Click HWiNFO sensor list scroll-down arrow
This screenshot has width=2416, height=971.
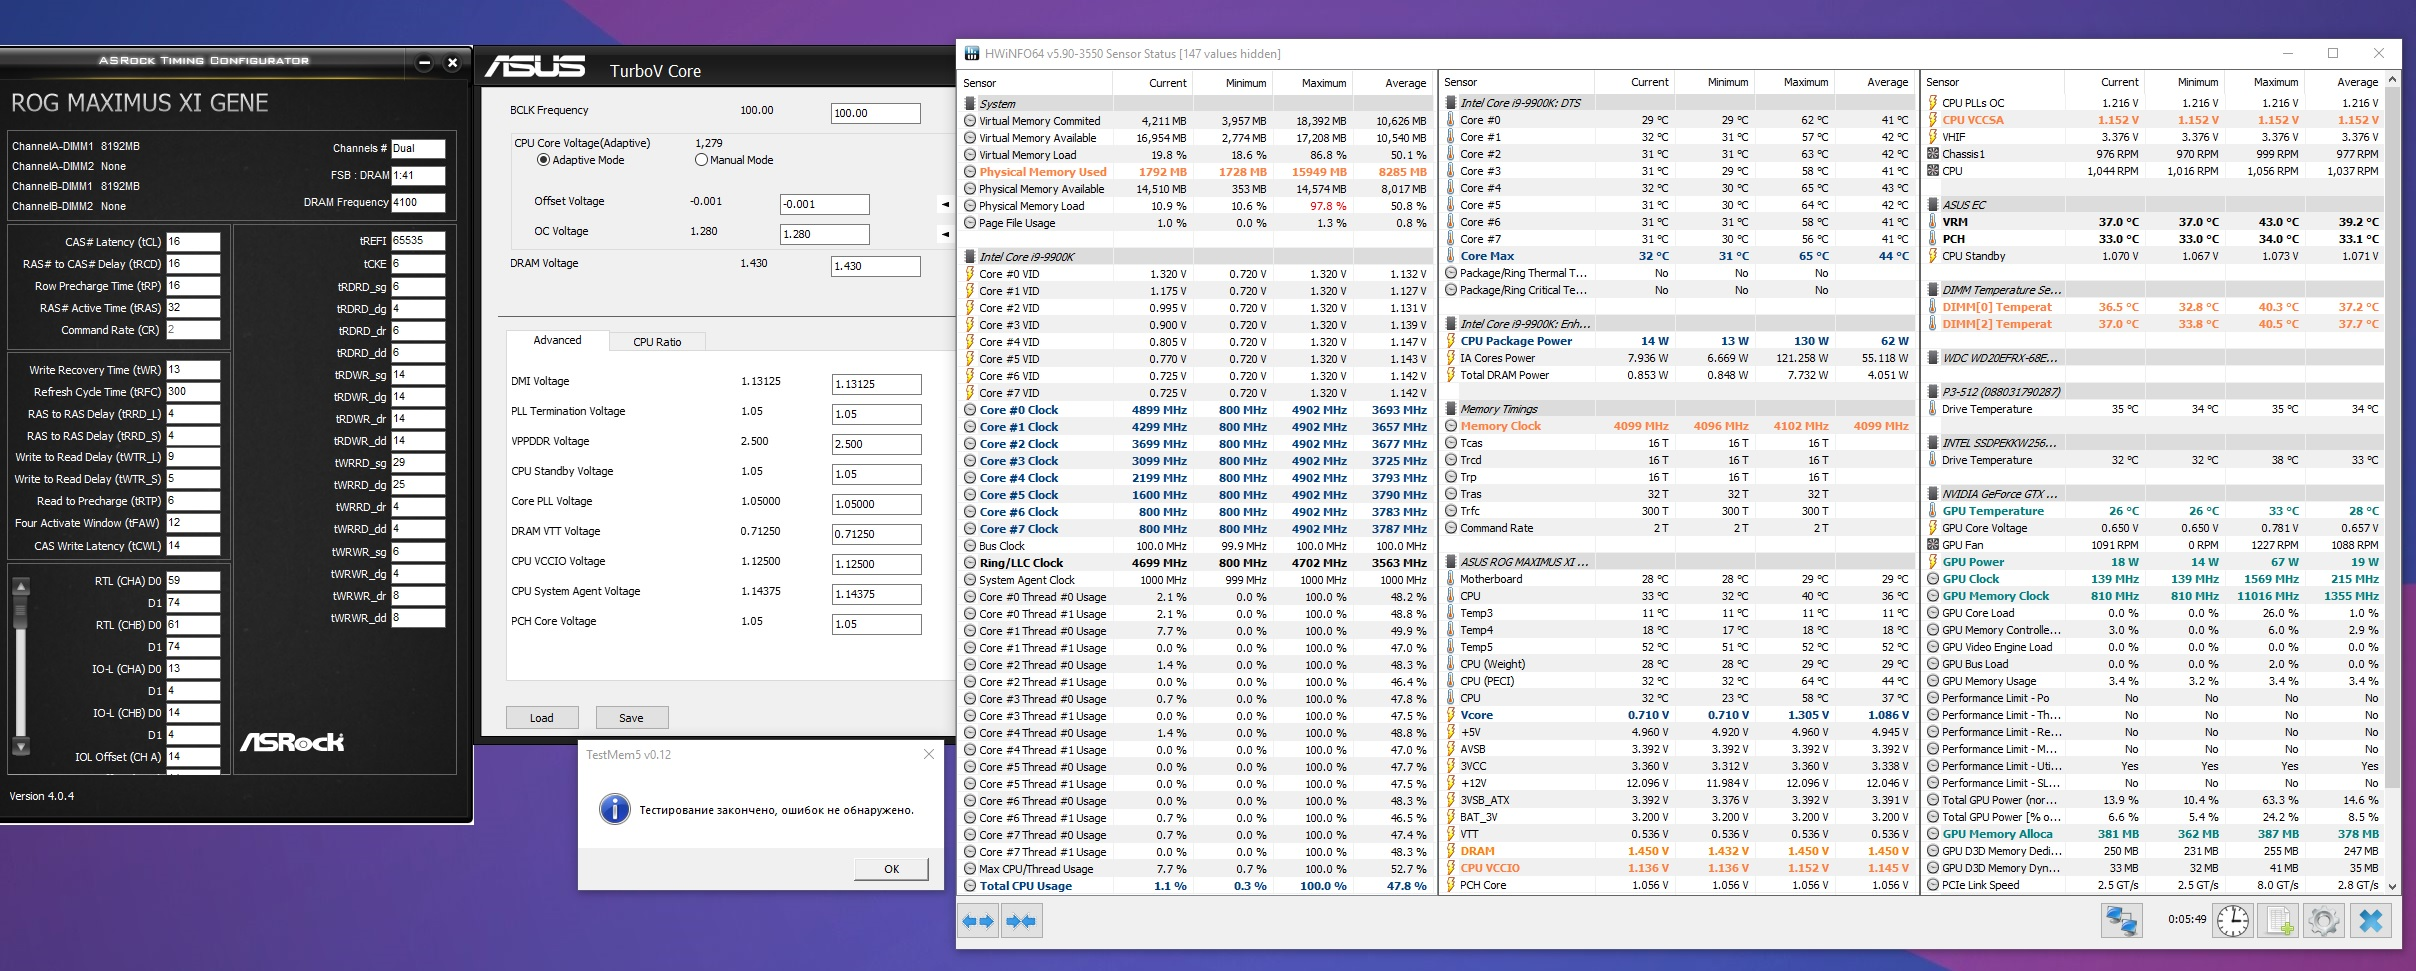point(2392,886)
